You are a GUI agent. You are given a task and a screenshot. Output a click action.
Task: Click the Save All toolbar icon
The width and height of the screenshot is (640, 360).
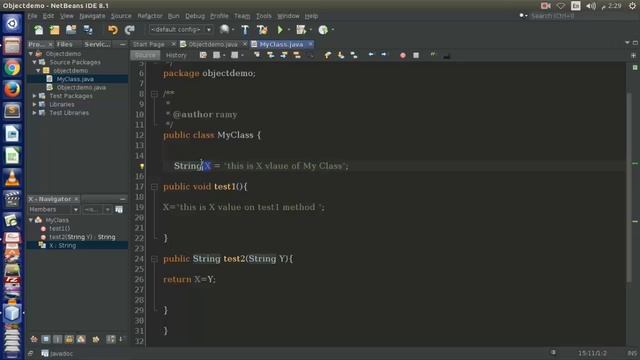[x=88, y=30]
